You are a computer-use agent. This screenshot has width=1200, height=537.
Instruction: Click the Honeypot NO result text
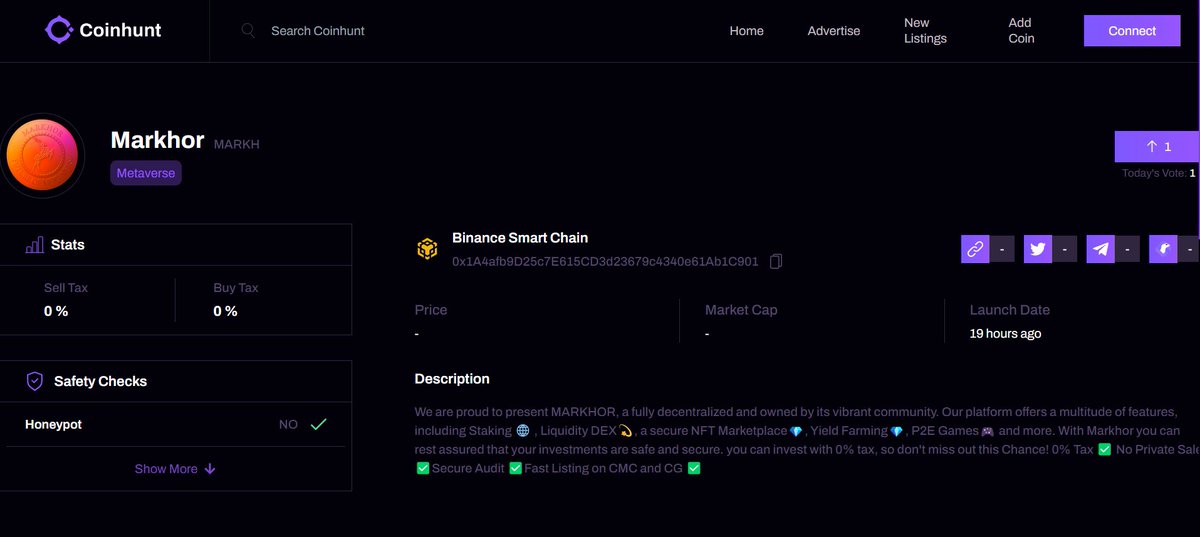tap(288, 425)
